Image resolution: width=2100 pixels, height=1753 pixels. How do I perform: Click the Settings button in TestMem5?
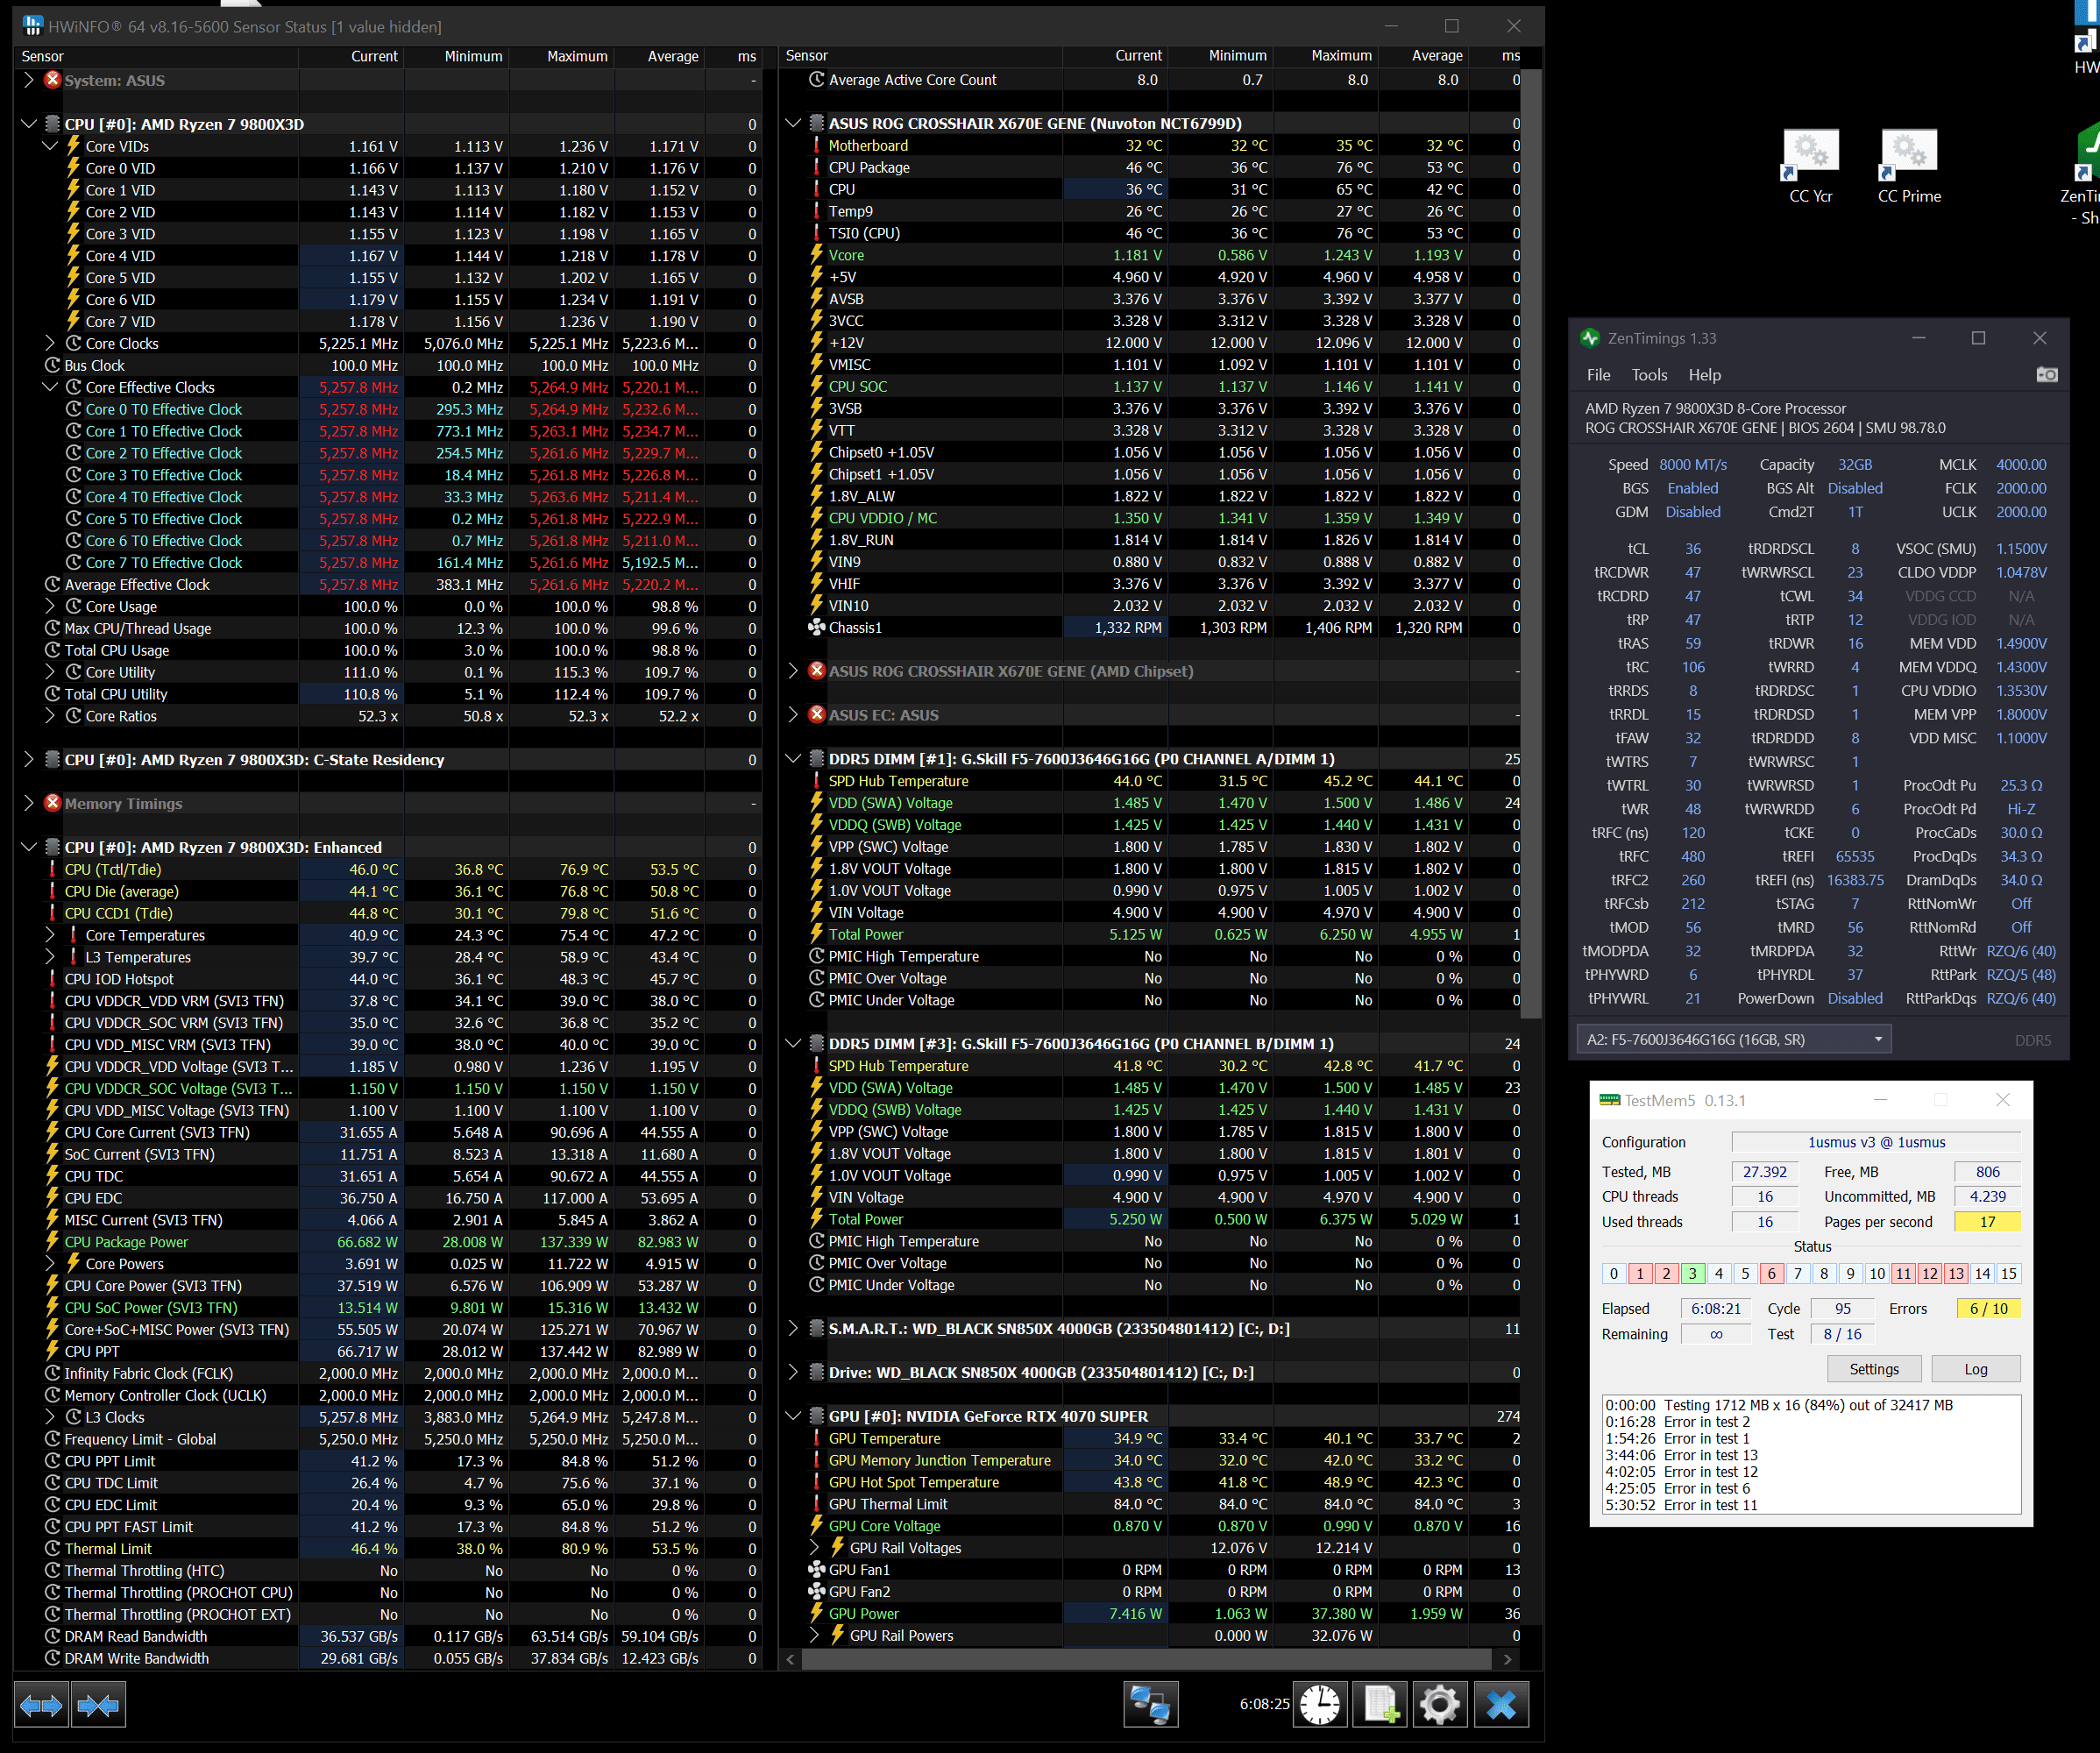pos(1873,1369)
